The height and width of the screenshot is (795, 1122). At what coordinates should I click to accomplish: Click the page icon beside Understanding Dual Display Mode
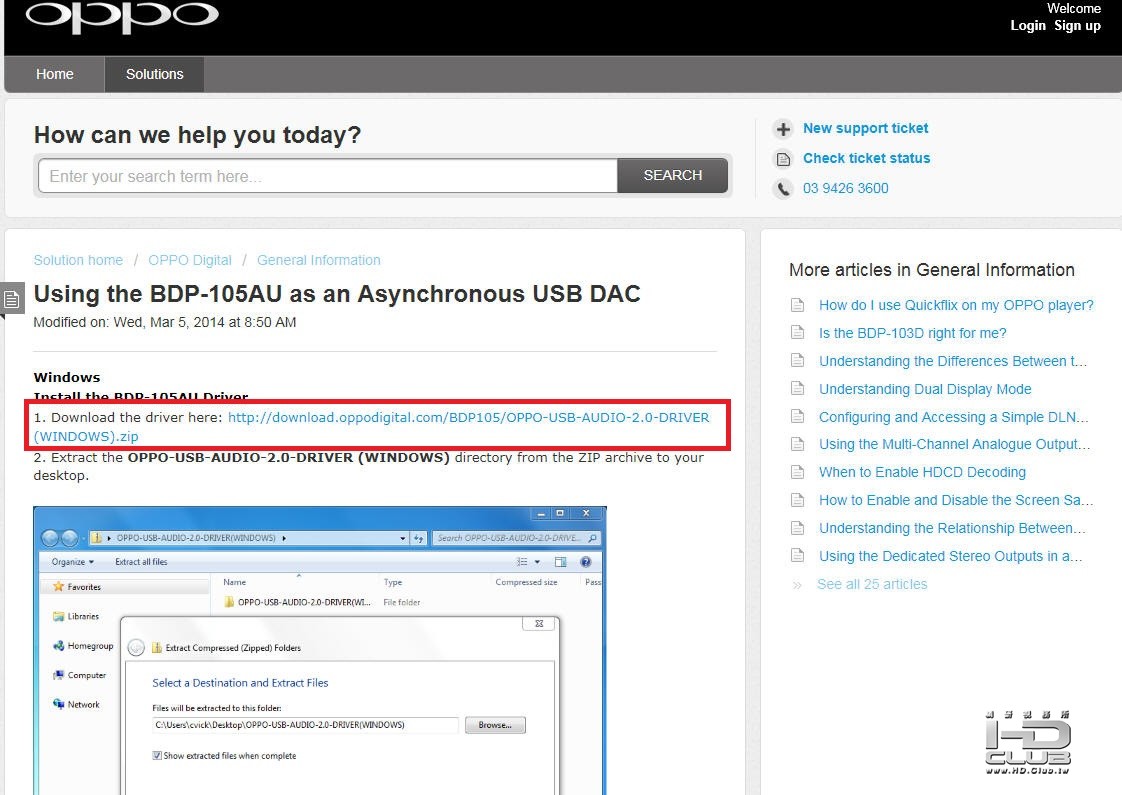(x=797, y=389)
